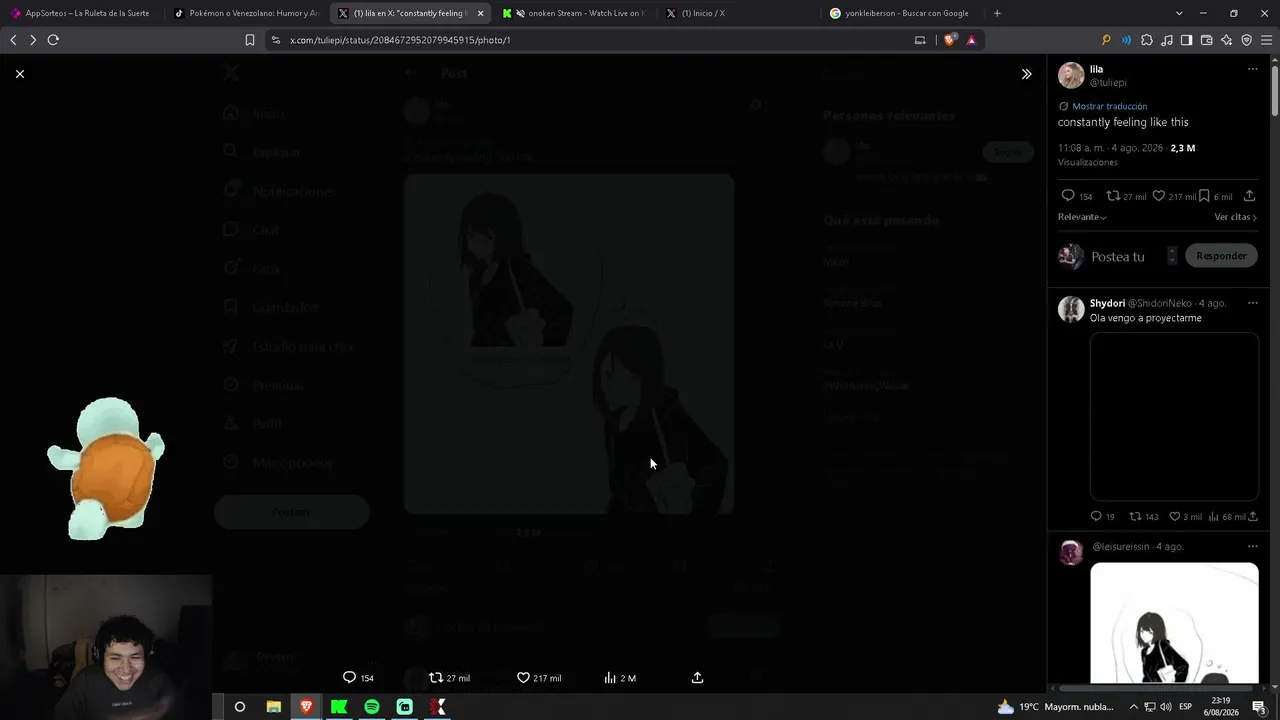The width and height of the screenshot is (1280, 720).
Task: Open Brave Rewards triangle icon
Action: [x=971, y=40]
